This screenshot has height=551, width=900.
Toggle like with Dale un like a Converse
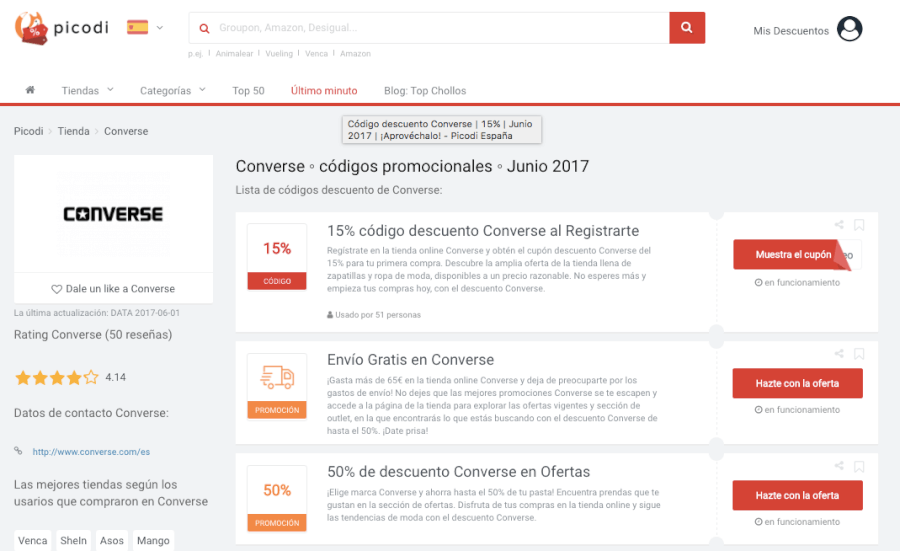click(x=113, y=288)
